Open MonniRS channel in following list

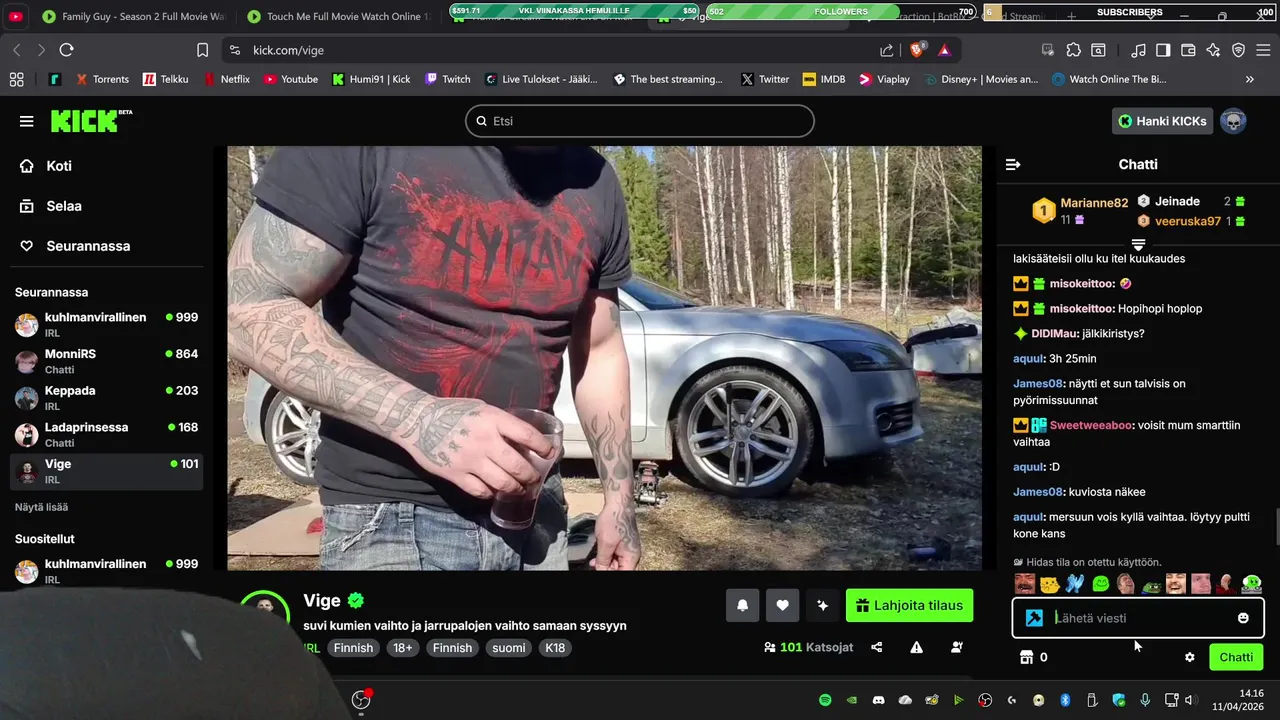click(x=106, y=361)
